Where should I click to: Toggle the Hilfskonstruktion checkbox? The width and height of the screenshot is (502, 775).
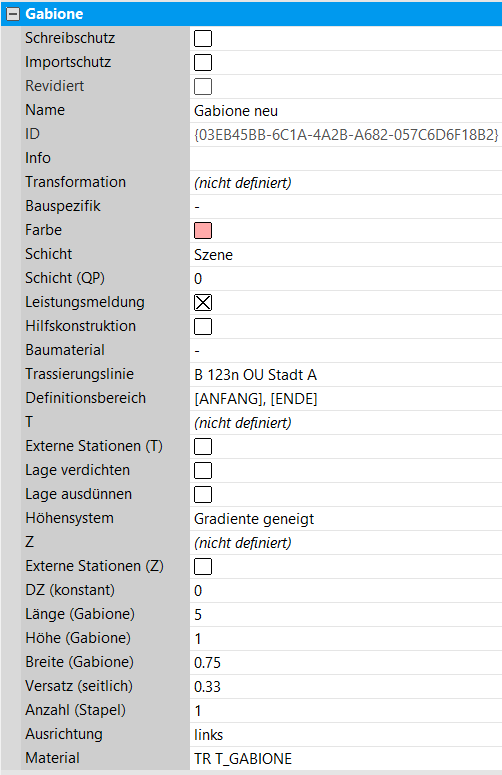coord(203,327)
